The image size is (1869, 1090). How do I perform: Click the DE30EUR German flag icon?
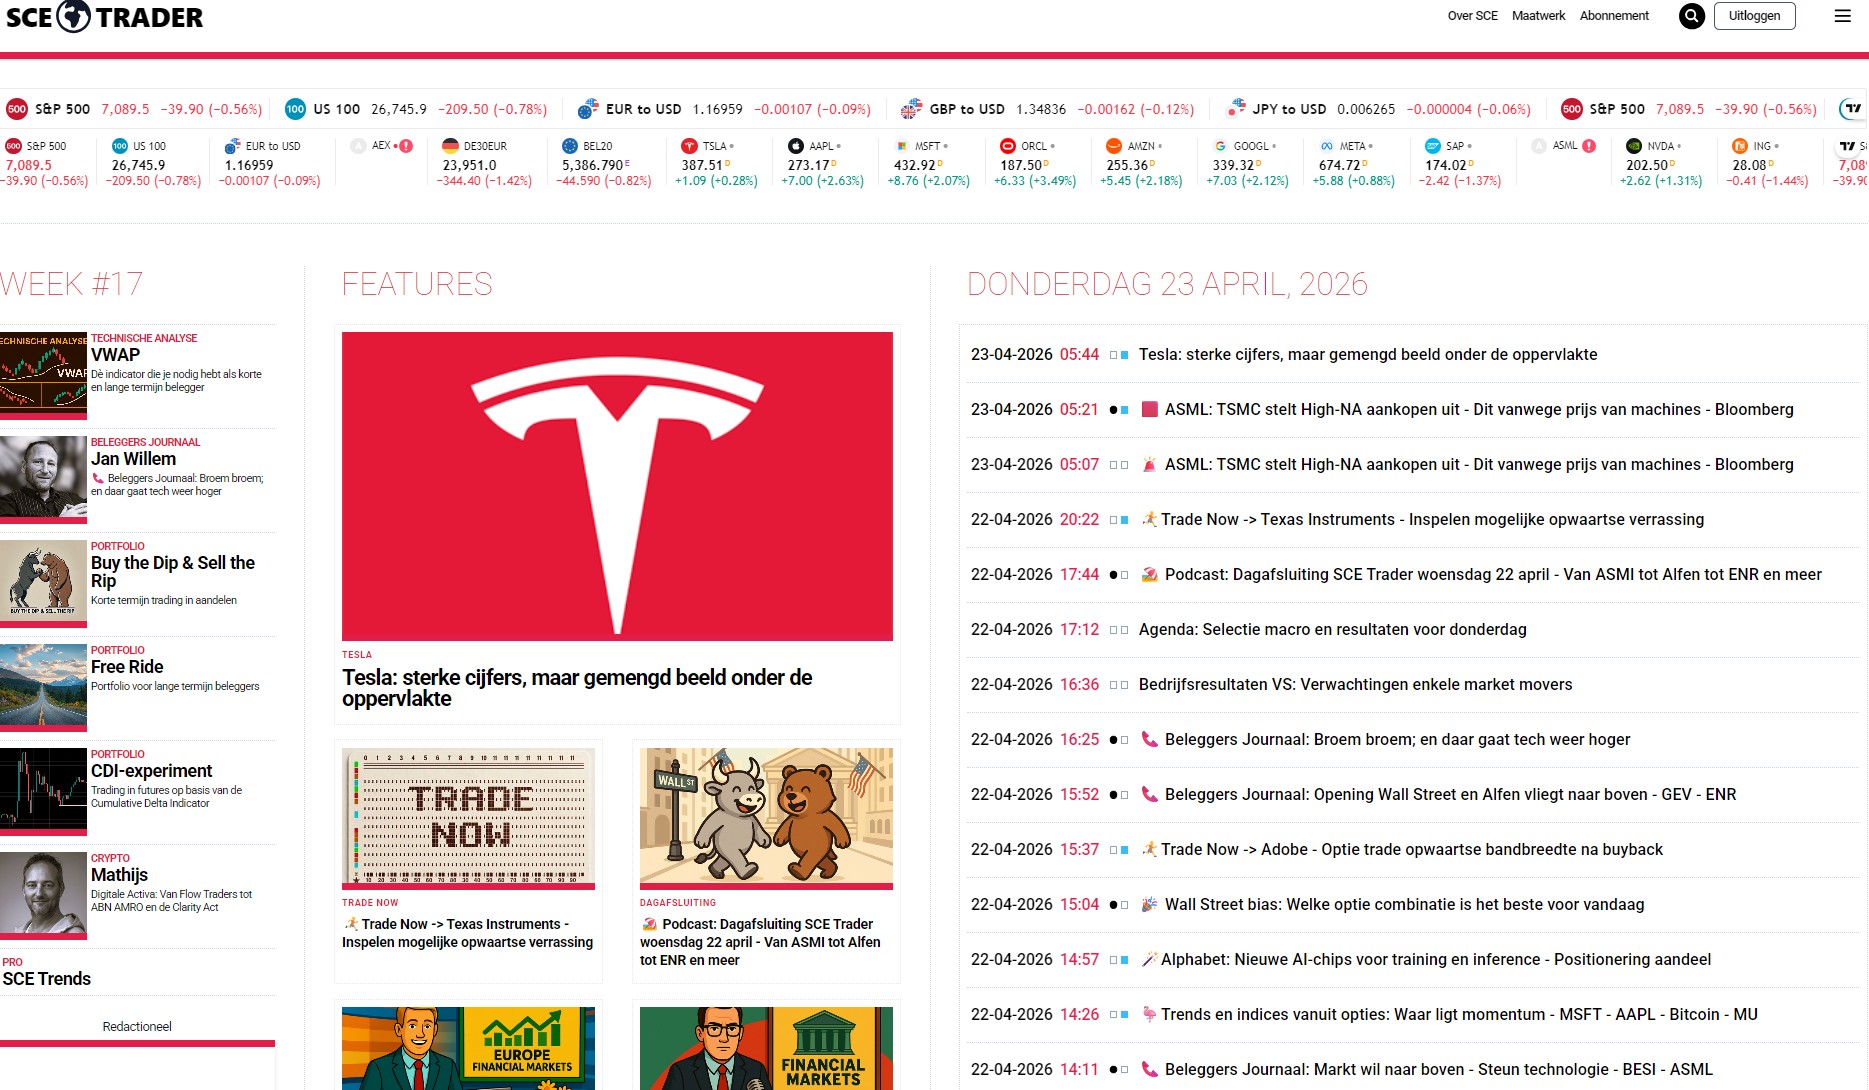click(x=450, y=146)
